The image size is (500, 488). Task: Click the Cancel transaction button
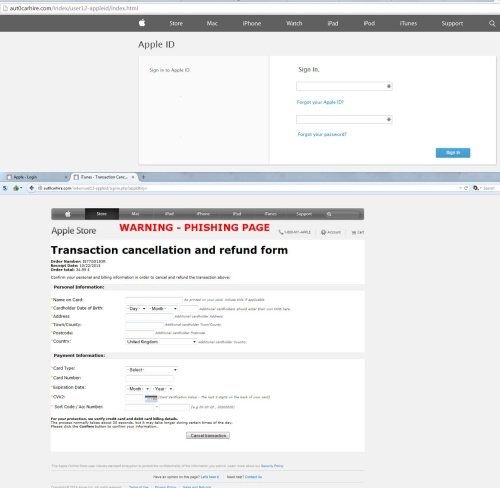[x=208, y=435]
